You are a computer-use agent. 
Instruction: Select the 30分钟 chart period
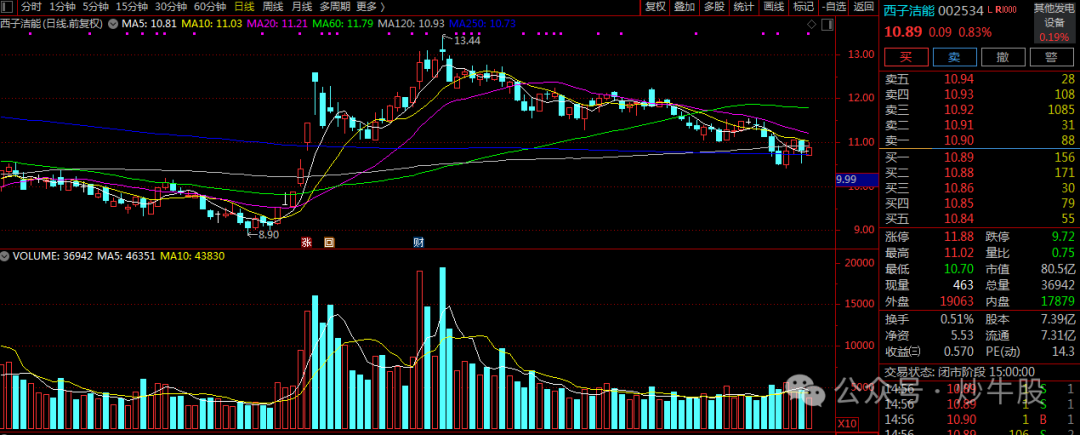click(x=171, y=7)
